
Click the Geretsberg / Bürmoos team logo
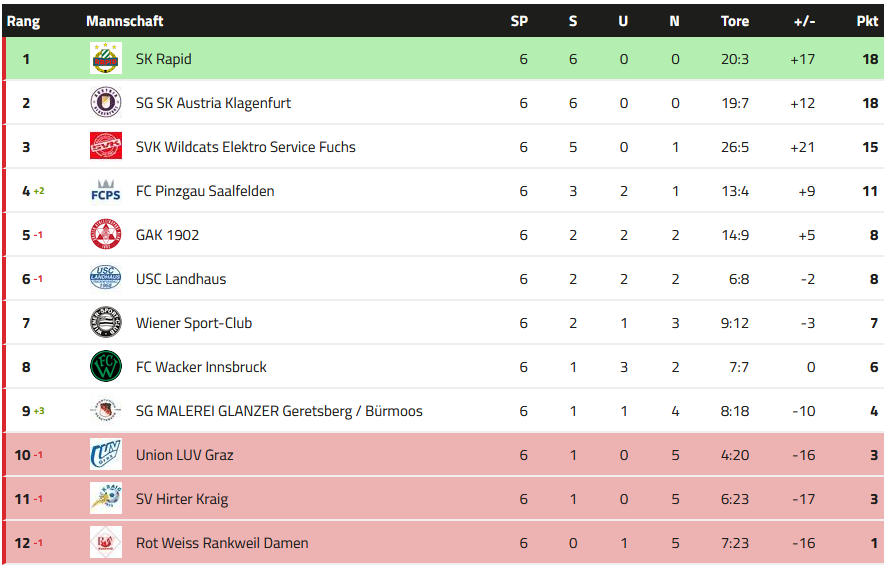tap(105, 411)
